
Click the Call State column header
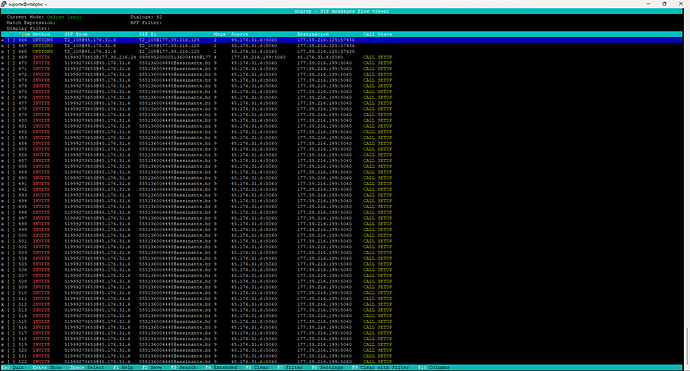(378, 34)
